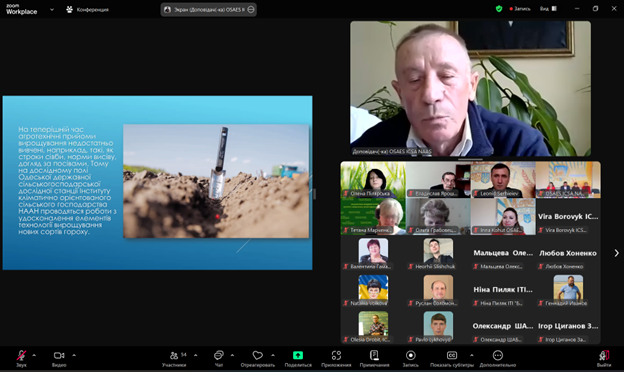The height and width of the screenshot is (372, 624).
Task: Open the Участники participants panel
Action: tap(174, 356)
